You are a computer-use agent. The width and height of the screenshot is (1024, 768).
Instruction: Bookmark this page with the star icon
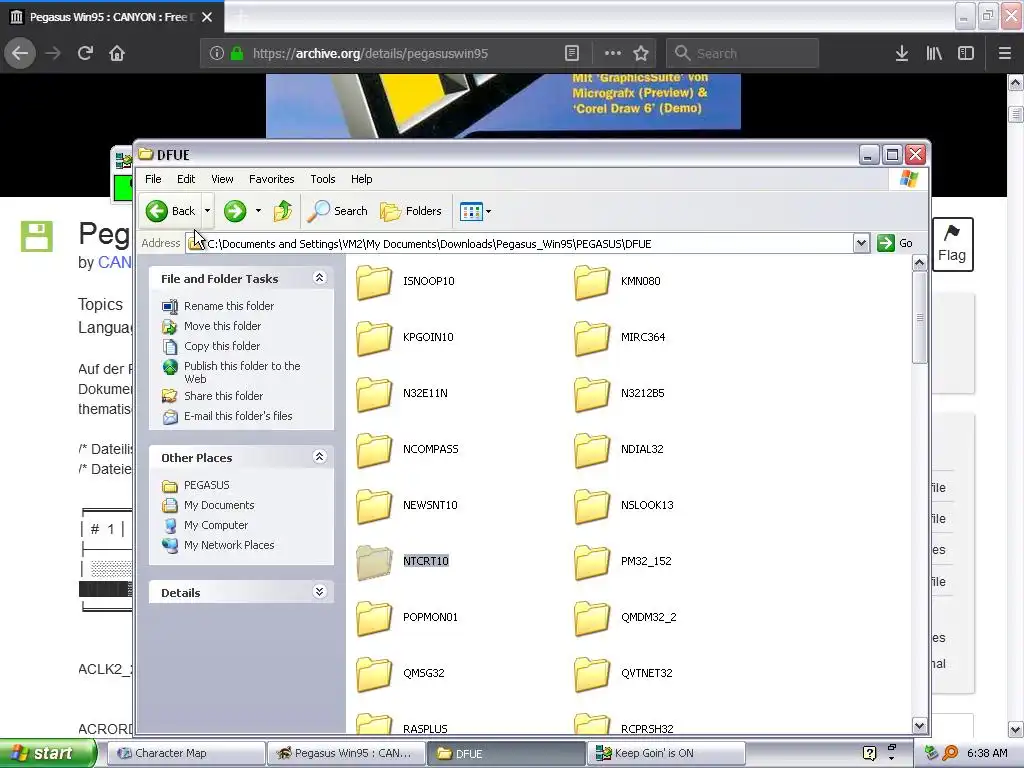coord(641,53)
